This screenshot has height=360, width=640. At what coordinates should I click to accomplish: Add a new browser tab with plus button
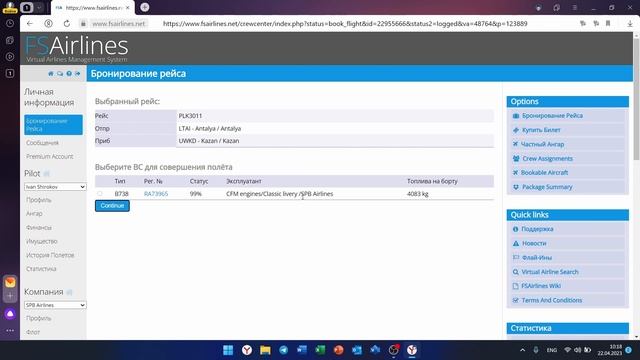[144, 7]
